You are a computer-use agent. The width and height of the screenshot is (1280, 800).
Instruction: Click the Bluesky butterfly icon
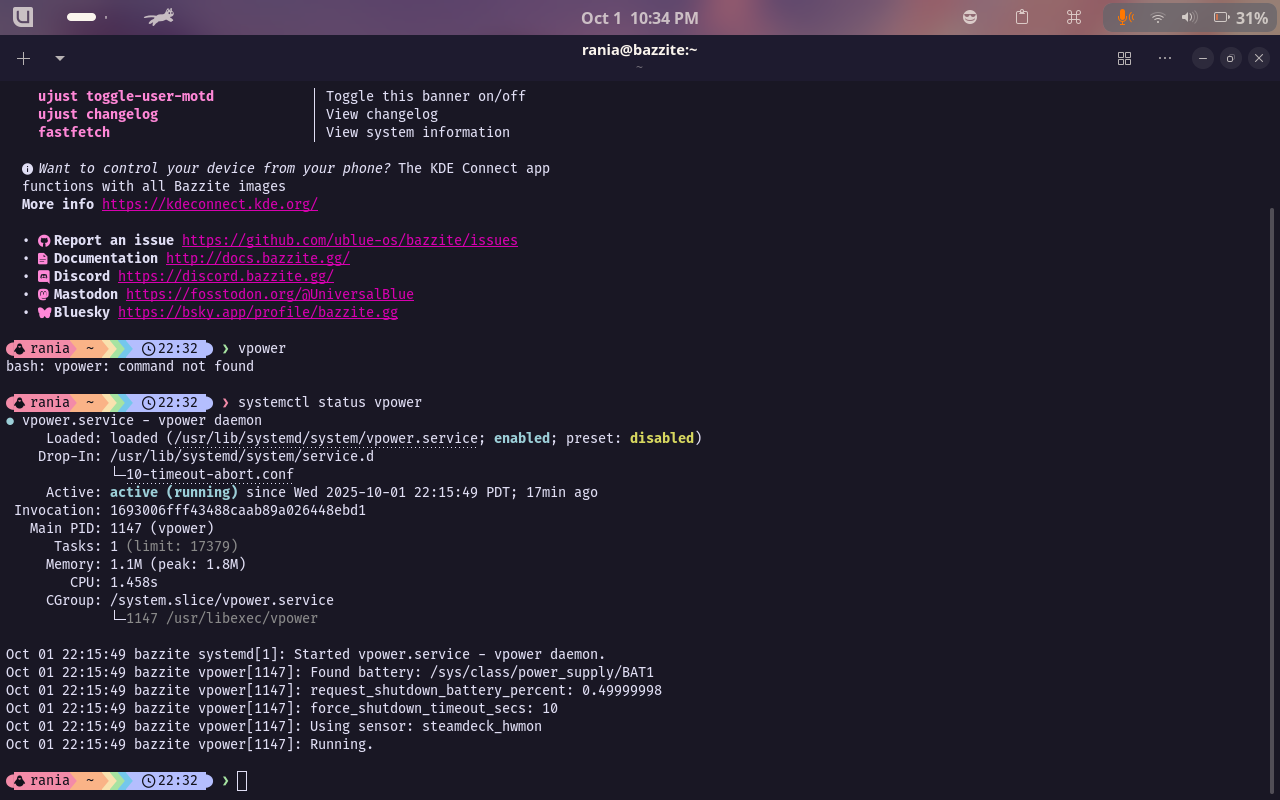click(44, 312)
